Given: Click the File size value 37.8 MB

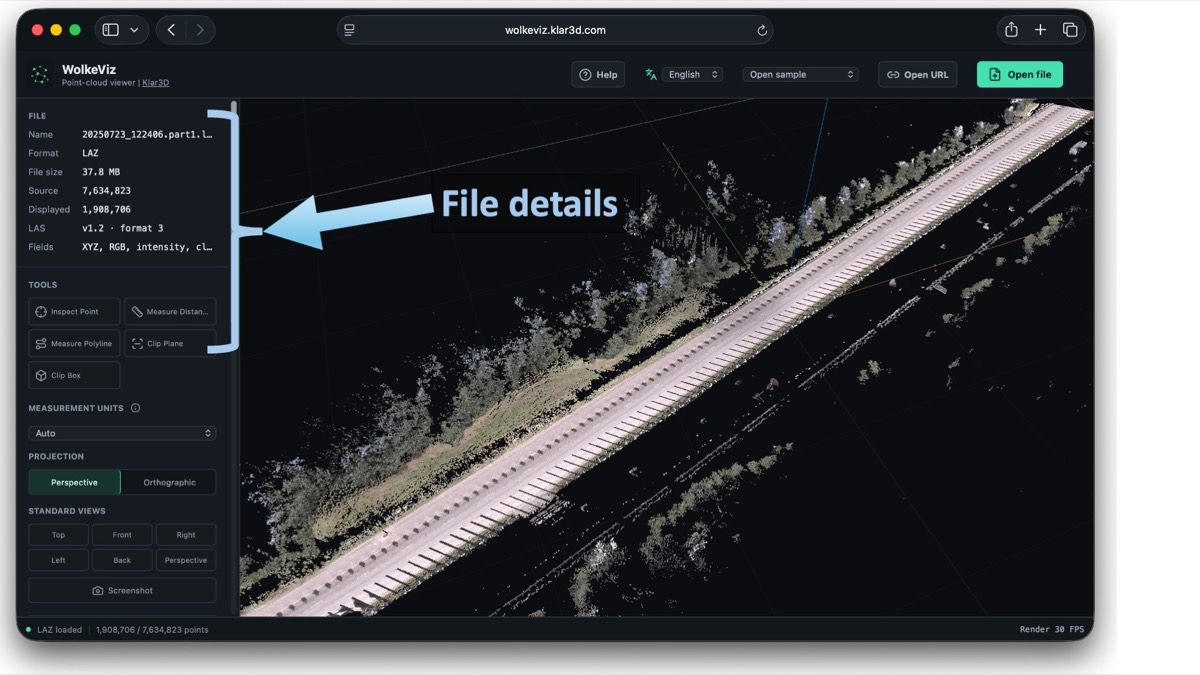Looking at the screenshot, I should tap(101, 172).
